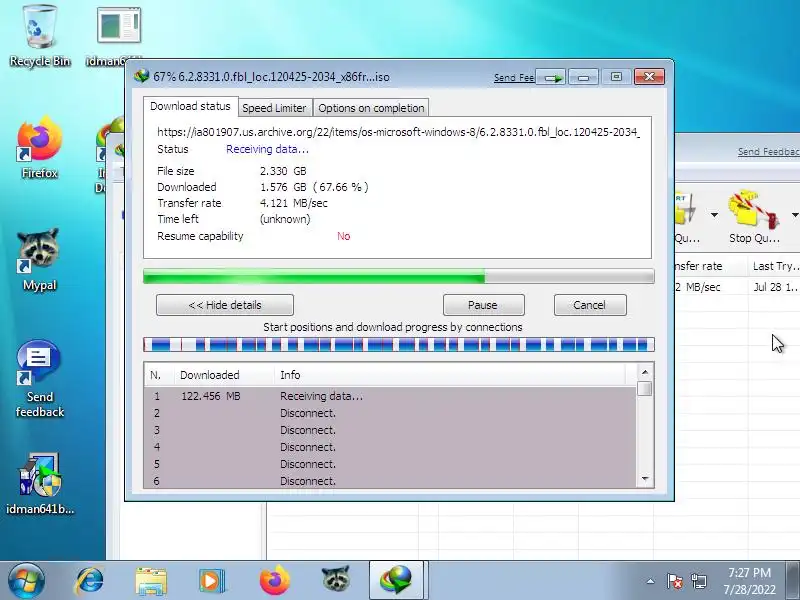
Task: Click the taskbar clock showing 7:27 PM
Action: [x=749, y=581]
